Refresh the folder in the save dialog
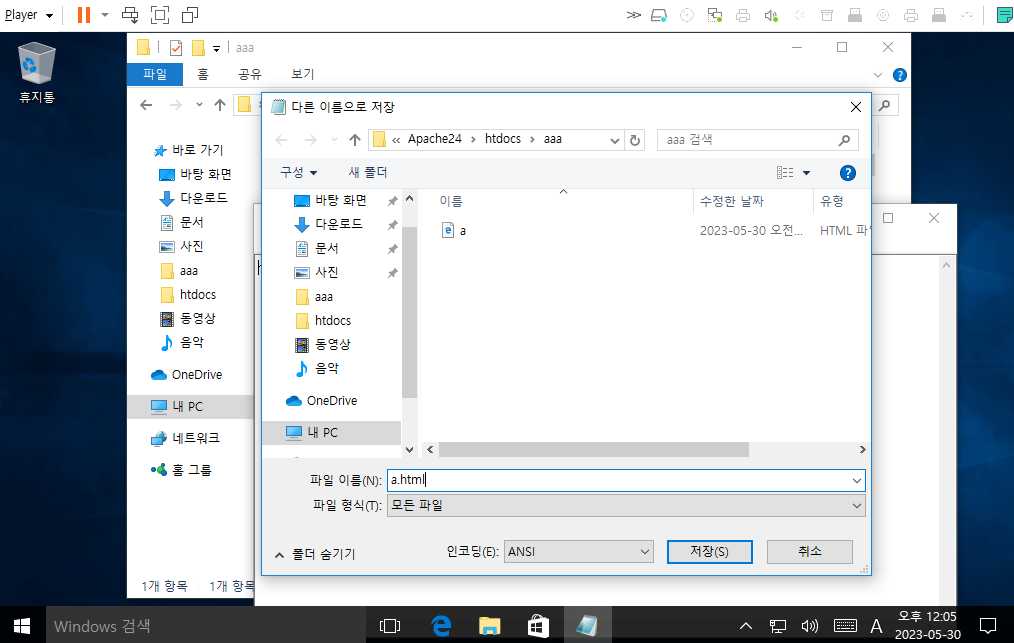The image size is (1014, 643). [x=635, y=140]
